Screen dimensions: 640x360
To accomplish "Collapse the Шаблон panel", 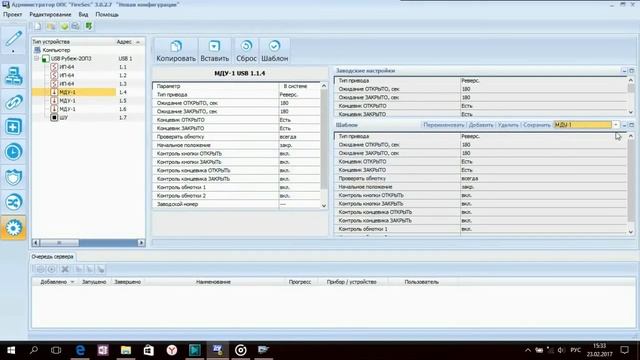I will [x=624, y=125].
